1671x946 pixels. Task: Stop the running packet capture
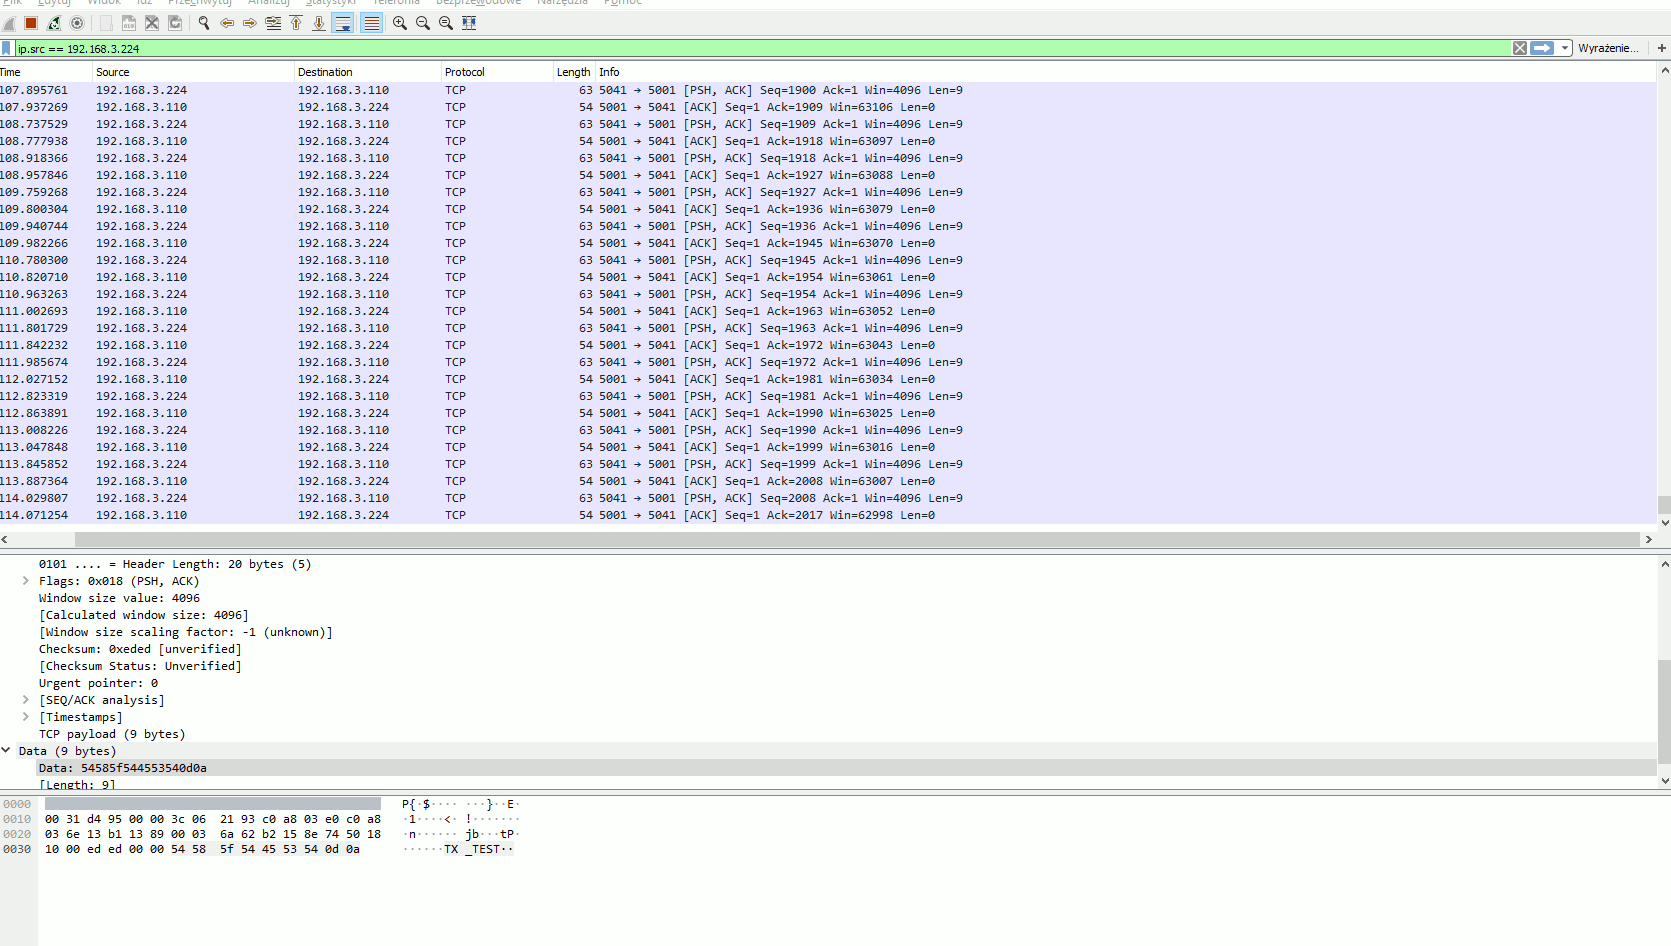tap(31, 23)
